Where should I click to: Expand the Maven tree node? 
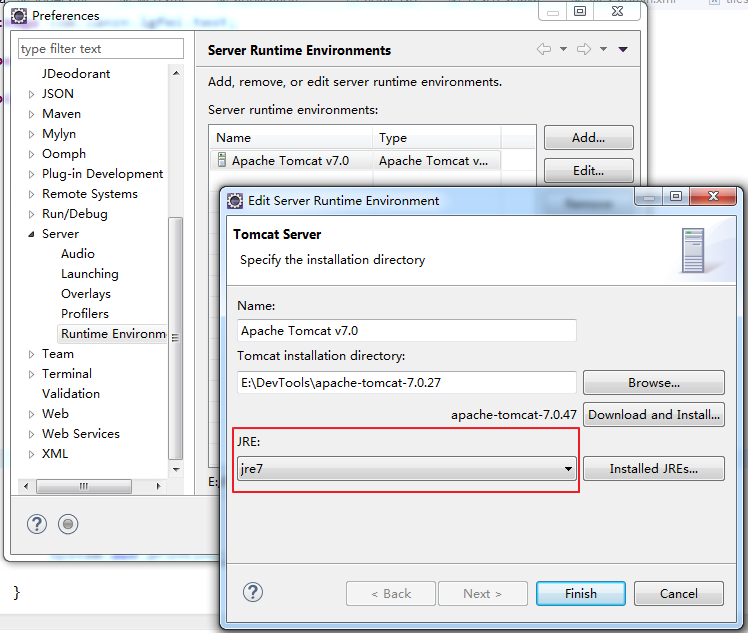coord(31,114)
